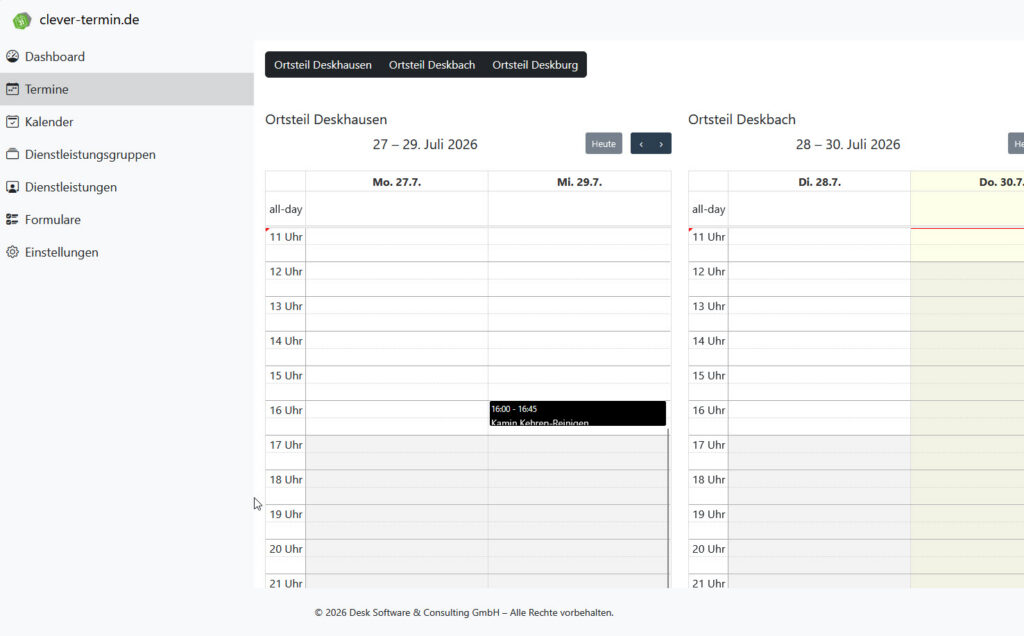Open Dashboard in the sidebar
This screenshot has height=636, width=1024.
point(127,56)
